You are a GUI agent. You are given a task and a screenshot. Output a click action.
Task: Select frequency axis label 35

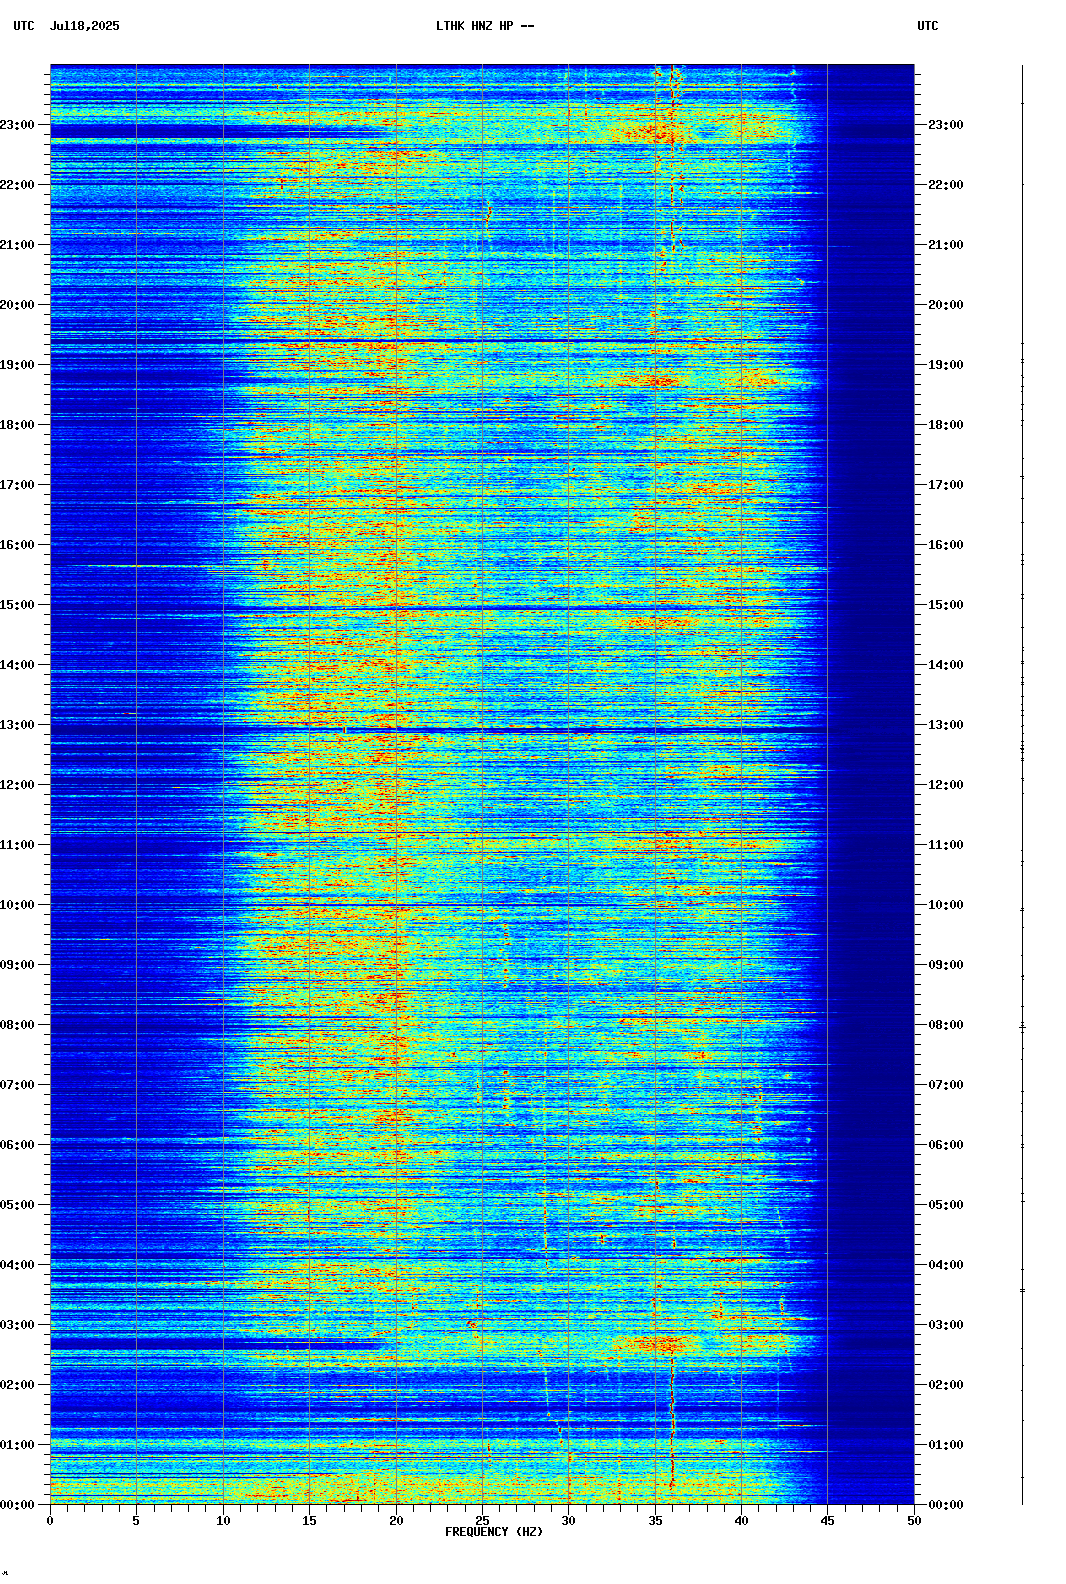(655, 1521)
